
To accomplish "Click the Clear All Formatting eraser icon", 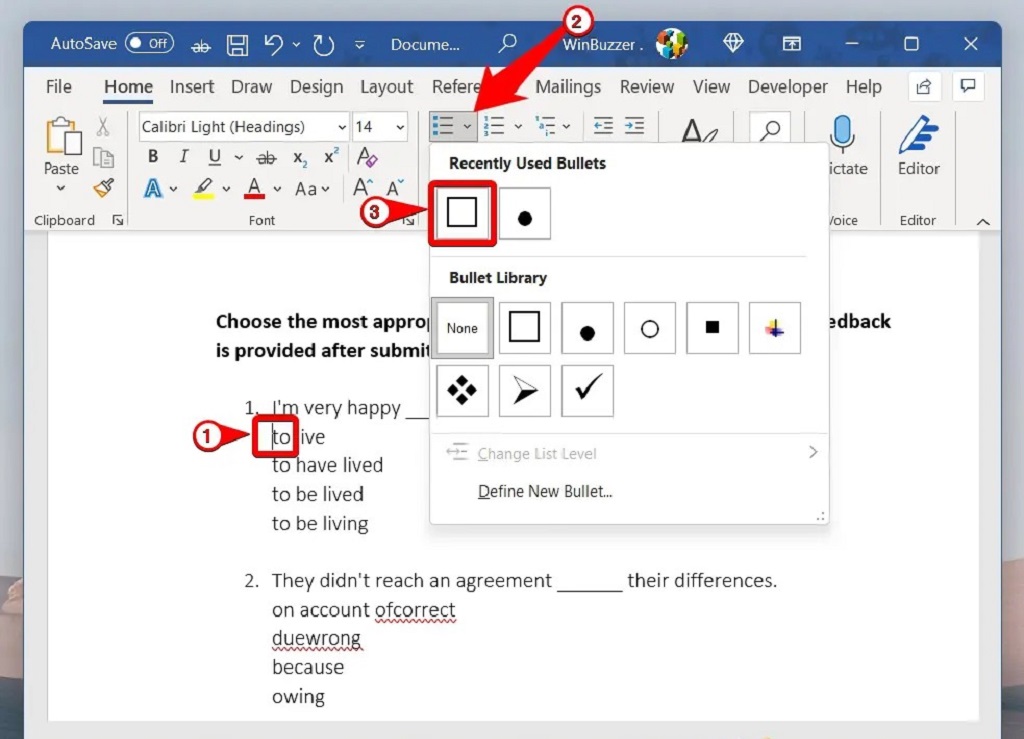I will tap(367, 157).
